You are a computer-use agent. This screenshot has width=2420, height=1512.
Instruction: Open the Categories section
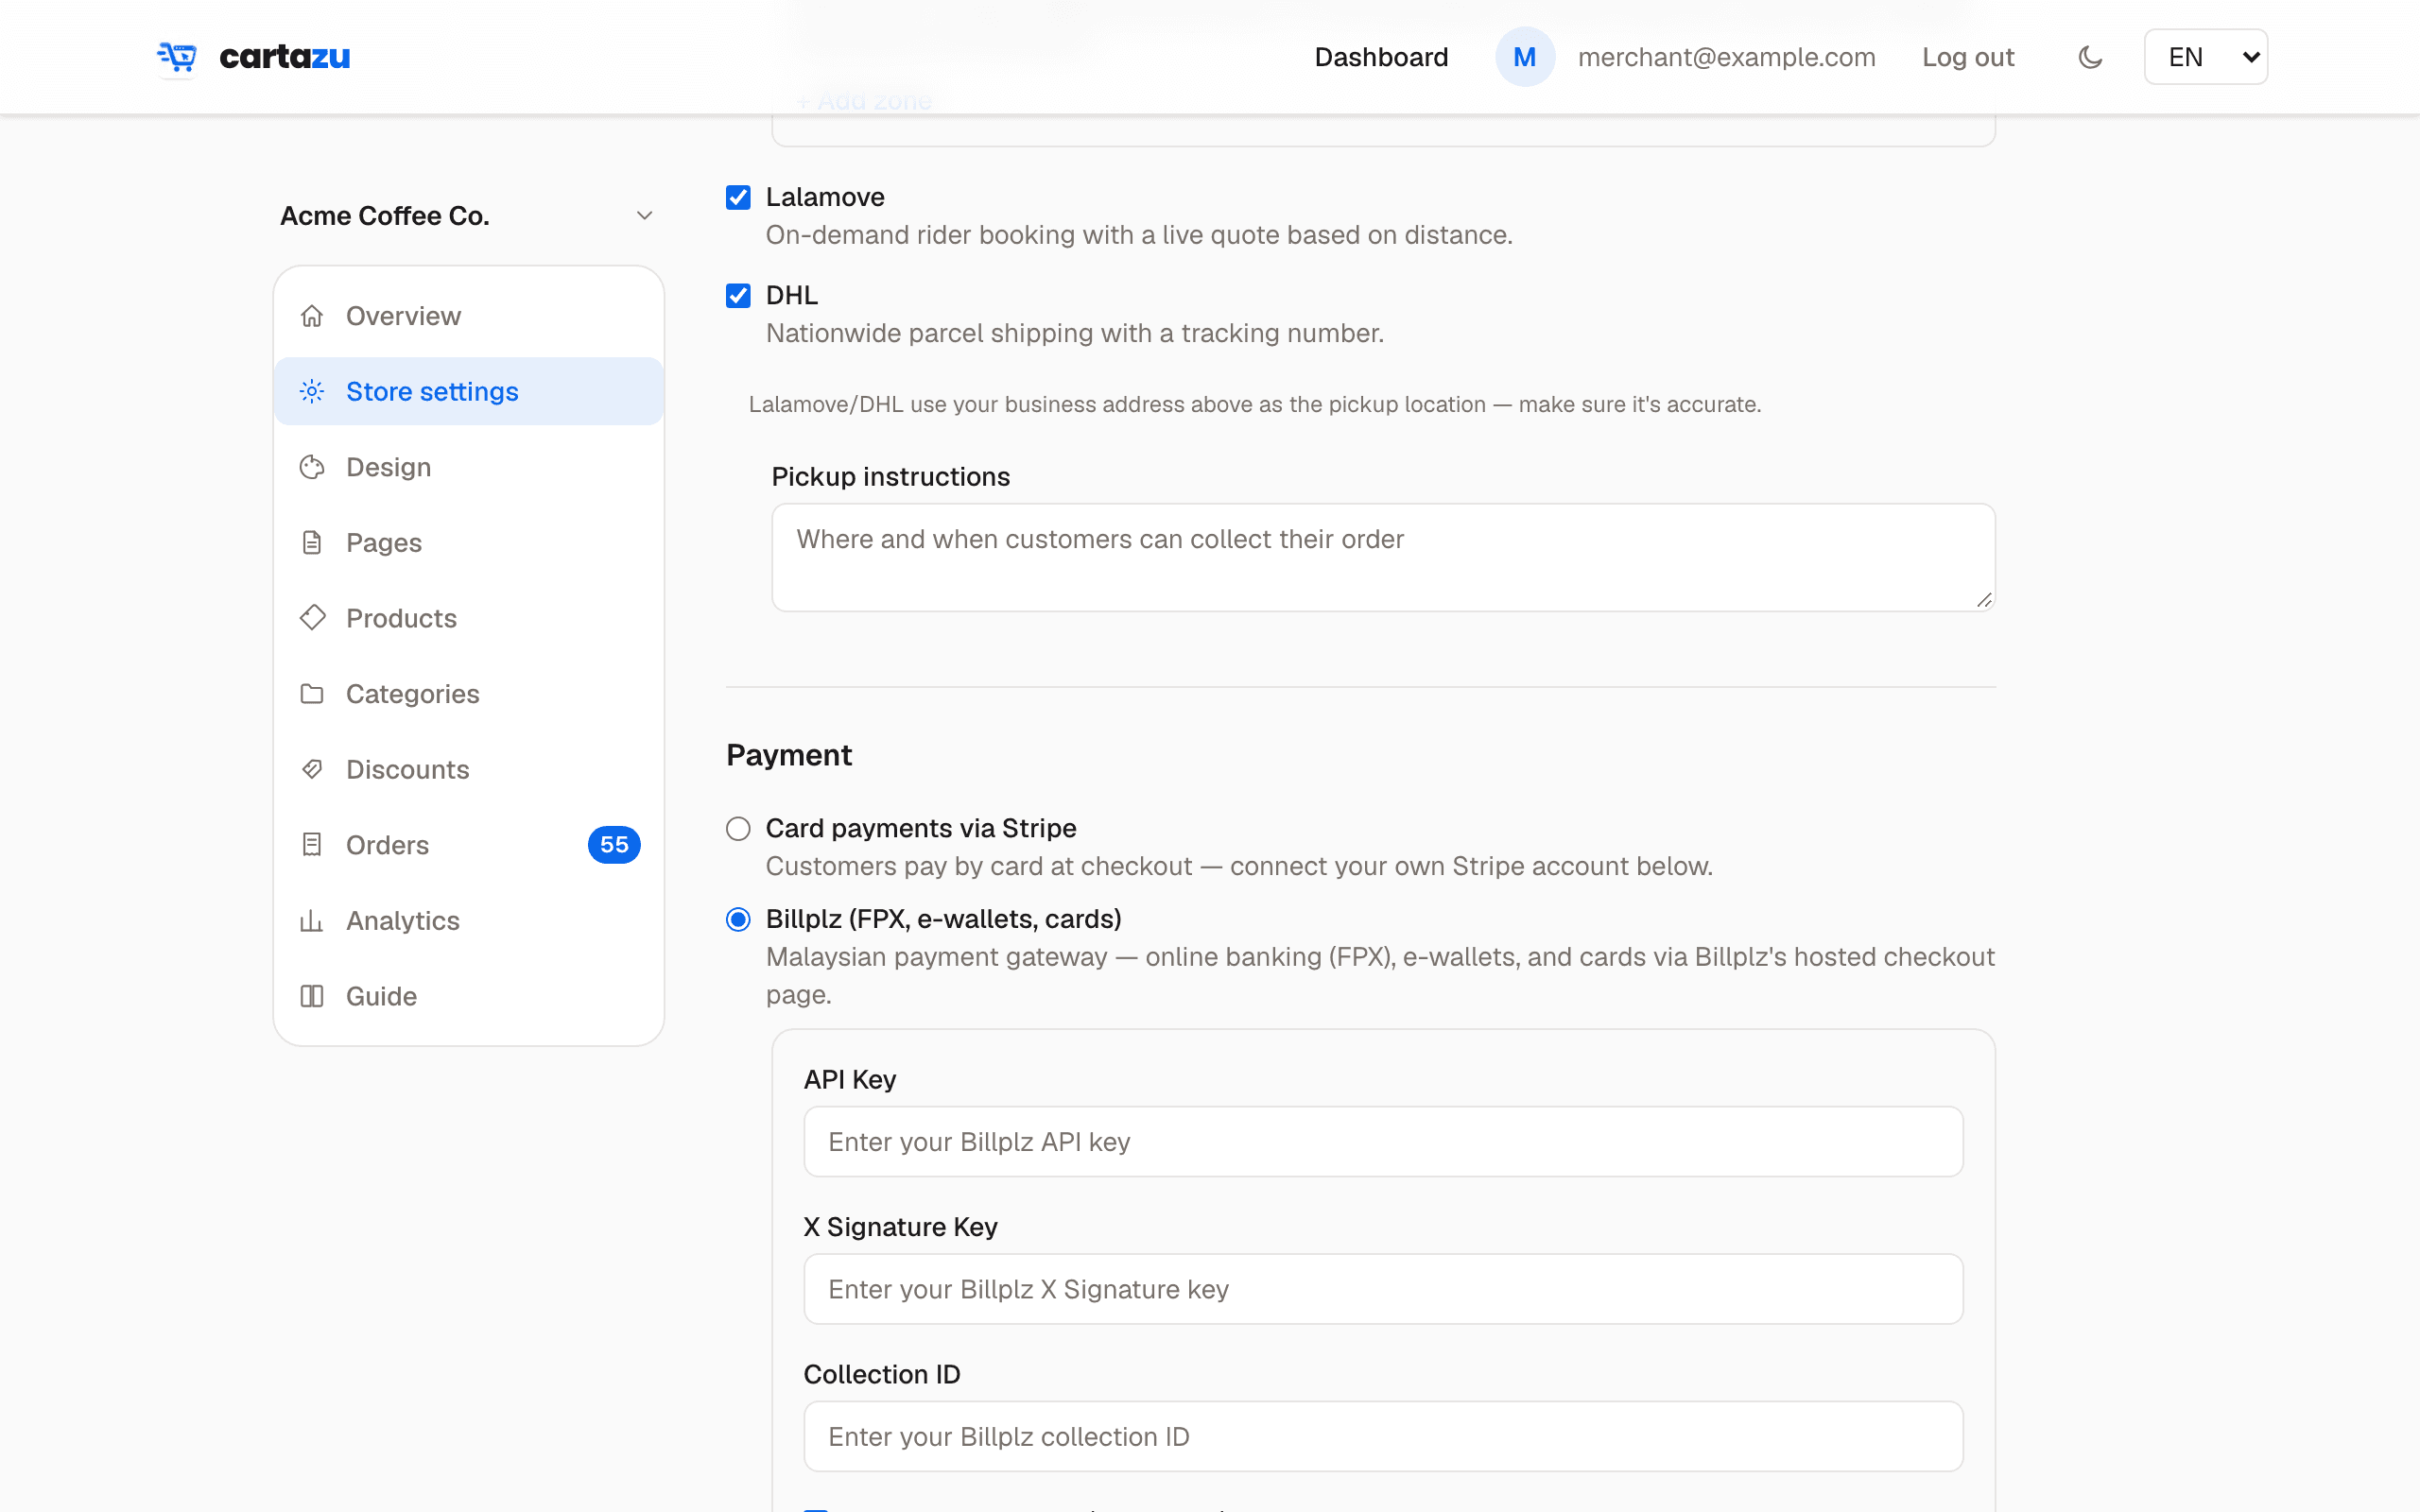(x=468, y=693)
